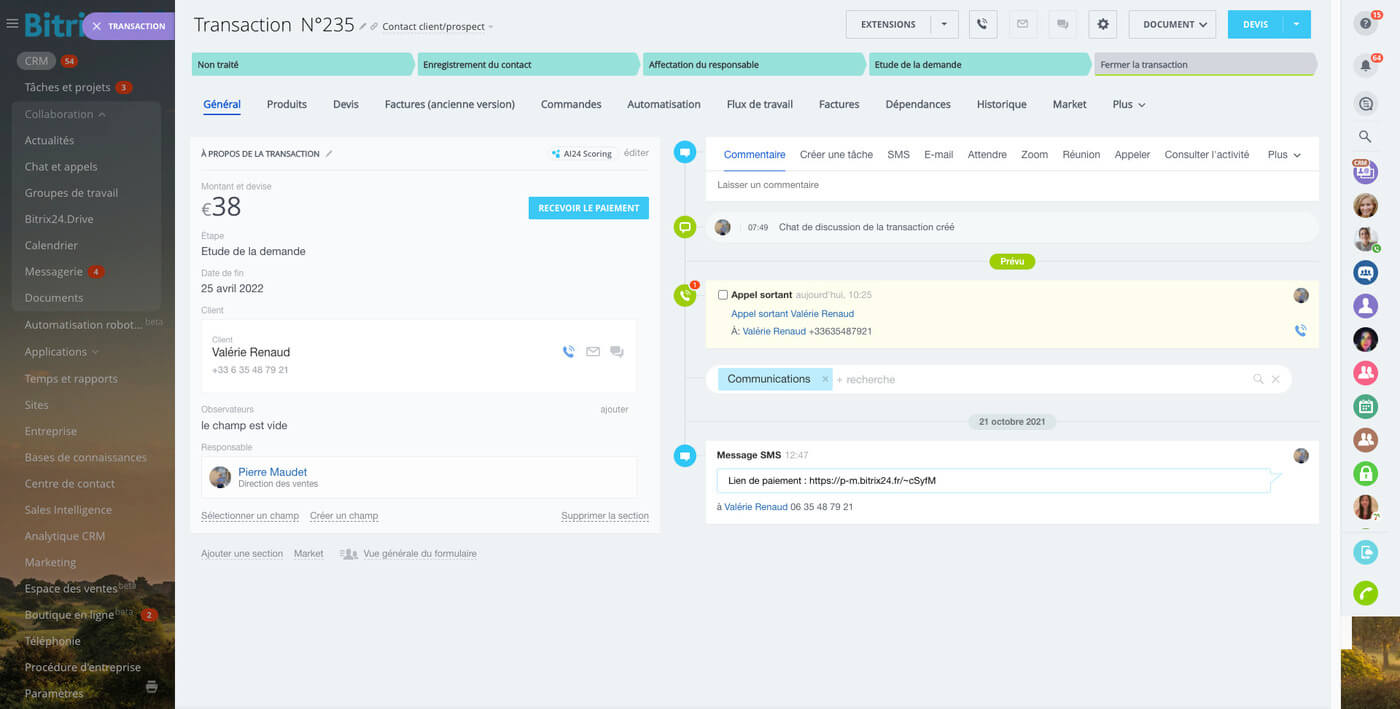
Task: Edit transaction title with pencil icon
Action: point(363,26)
